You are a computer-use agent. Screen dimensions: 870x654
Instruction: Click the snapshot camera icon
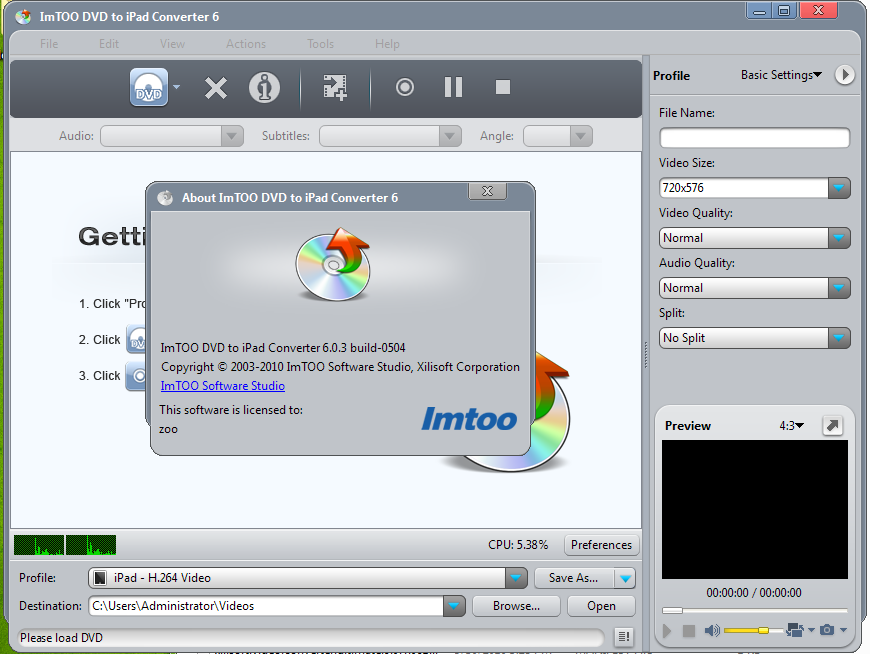click(x=827, y=630)
